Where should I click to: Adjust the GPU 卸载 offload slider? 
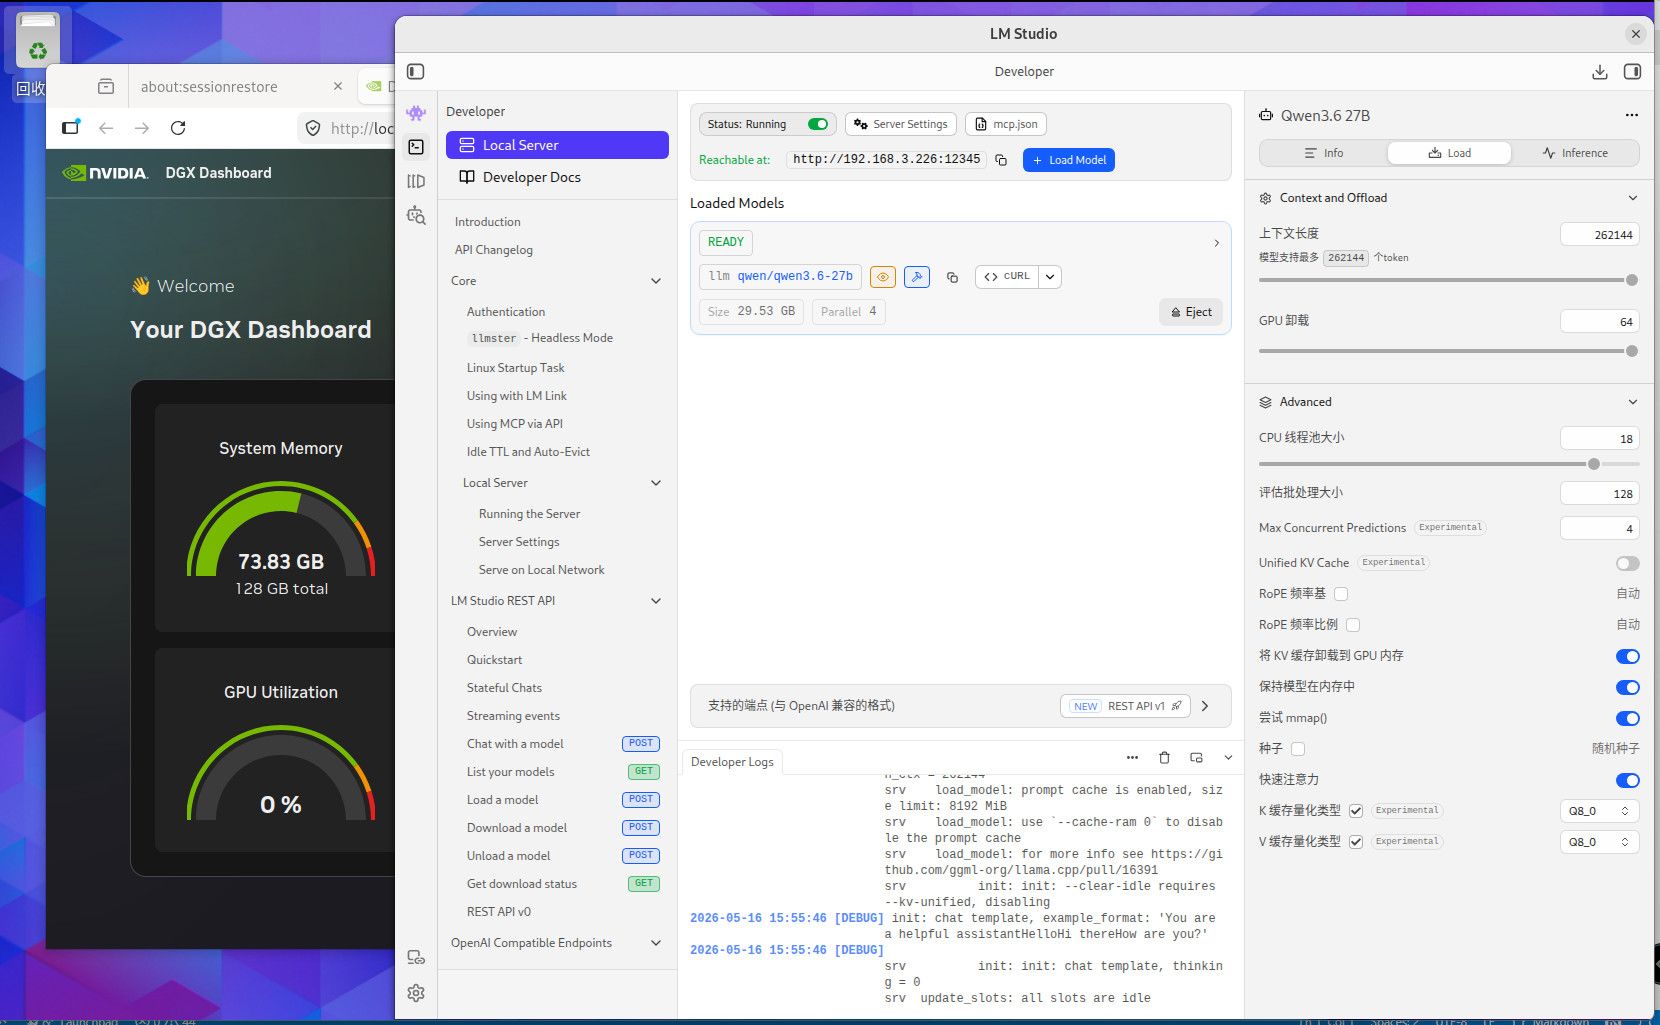pos(1448,351)
